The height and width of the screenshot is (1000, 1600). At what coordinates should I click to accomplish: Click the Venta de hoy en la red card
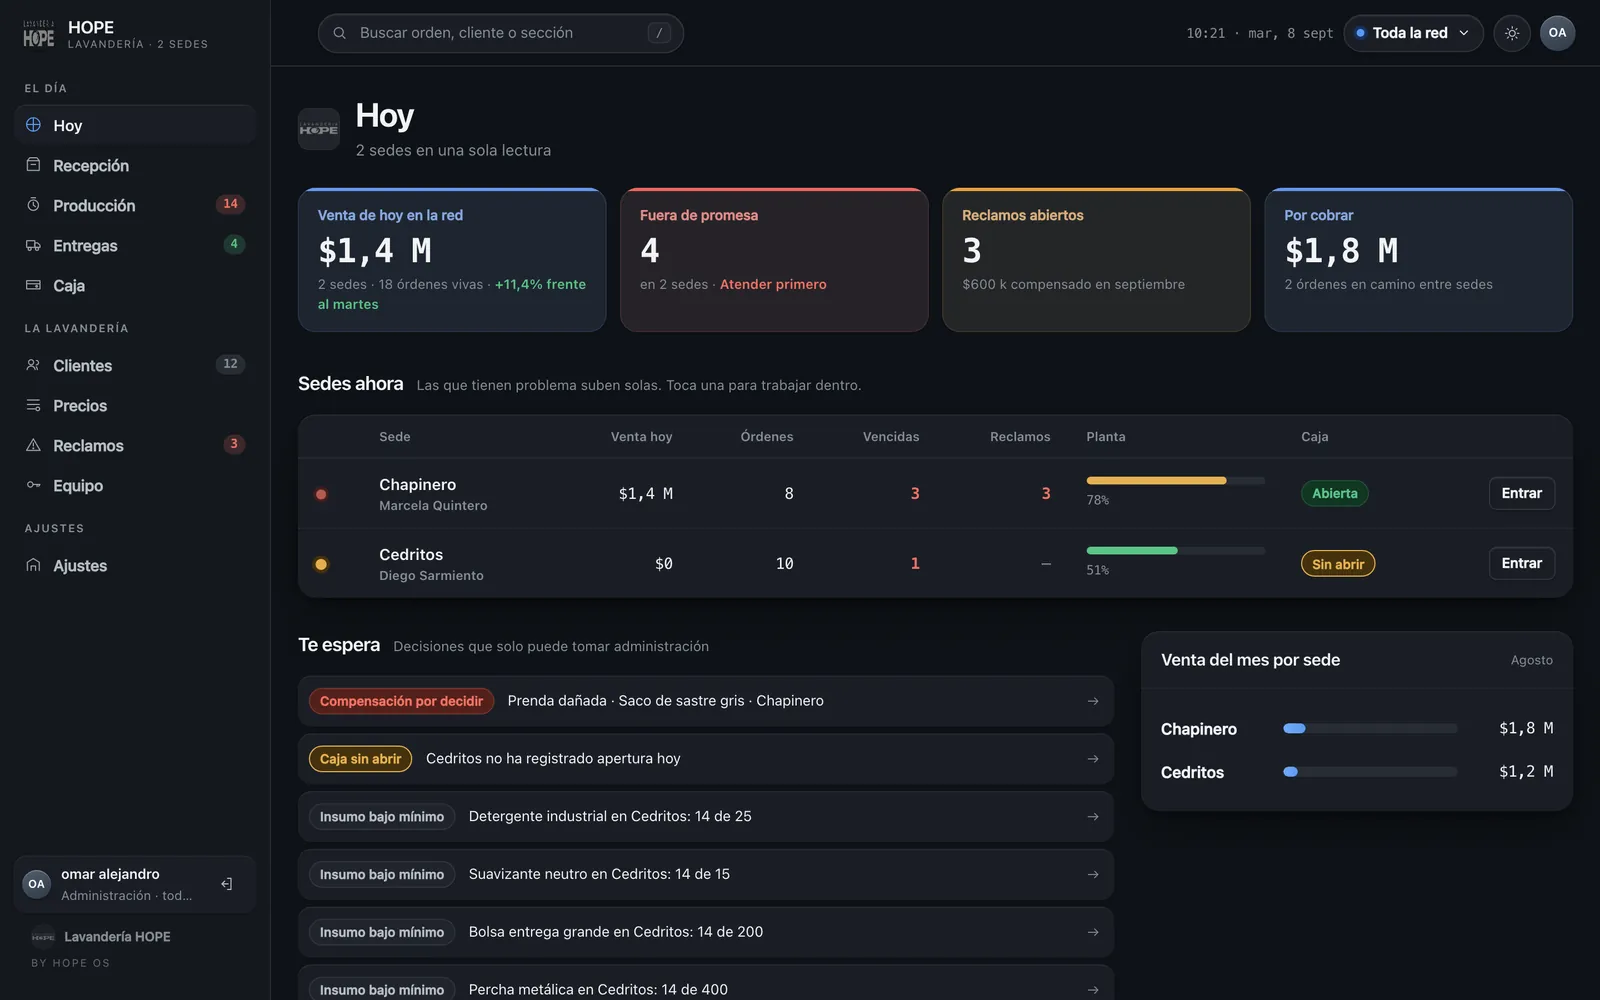point(452,260)
